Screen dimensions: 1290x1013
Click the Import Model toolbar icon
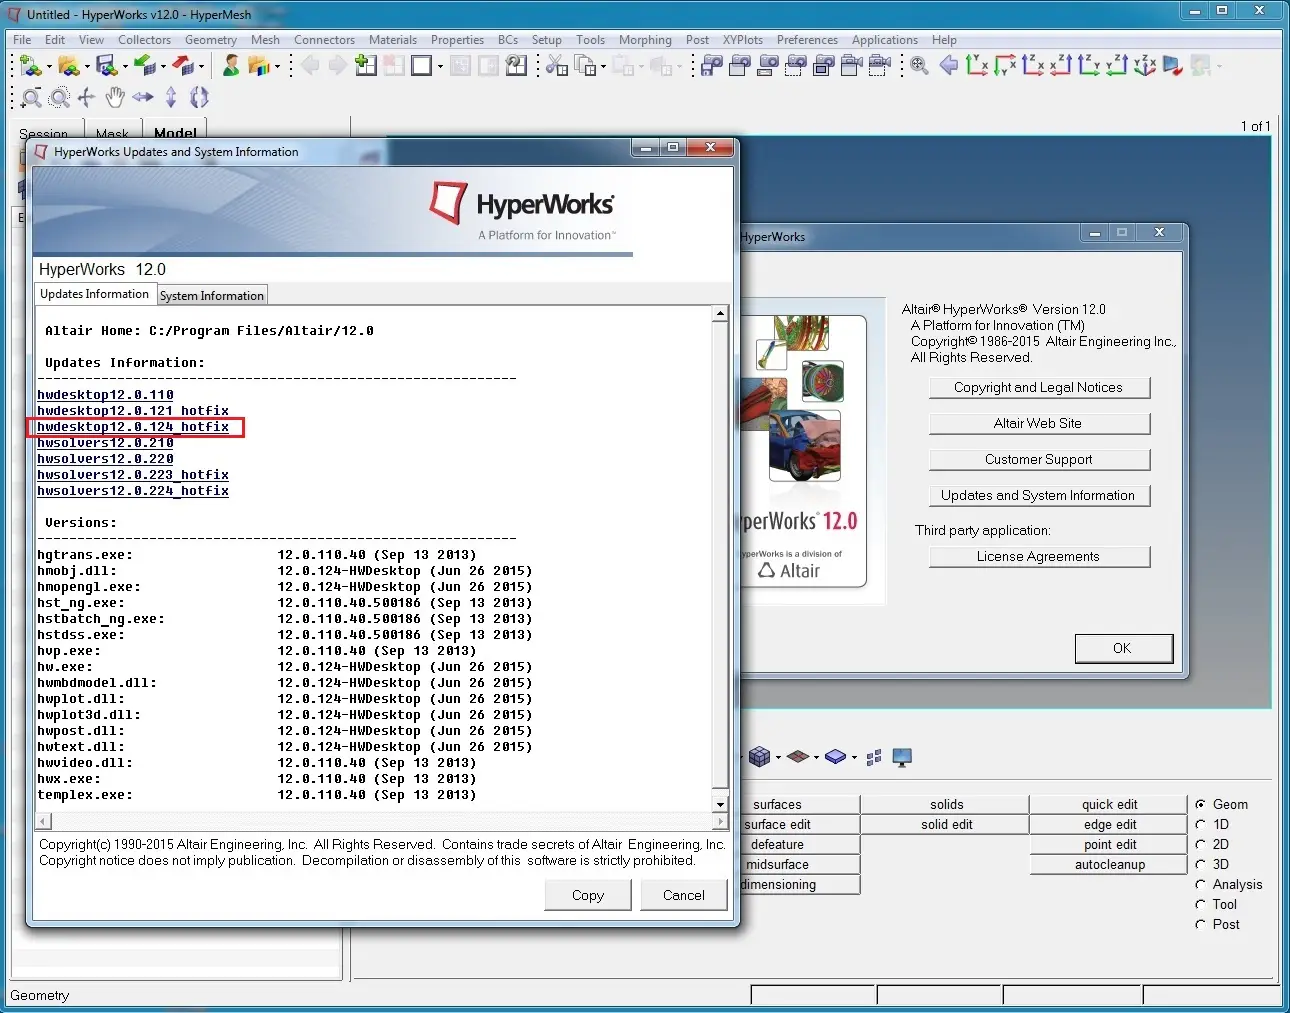[x=144, y=66]
